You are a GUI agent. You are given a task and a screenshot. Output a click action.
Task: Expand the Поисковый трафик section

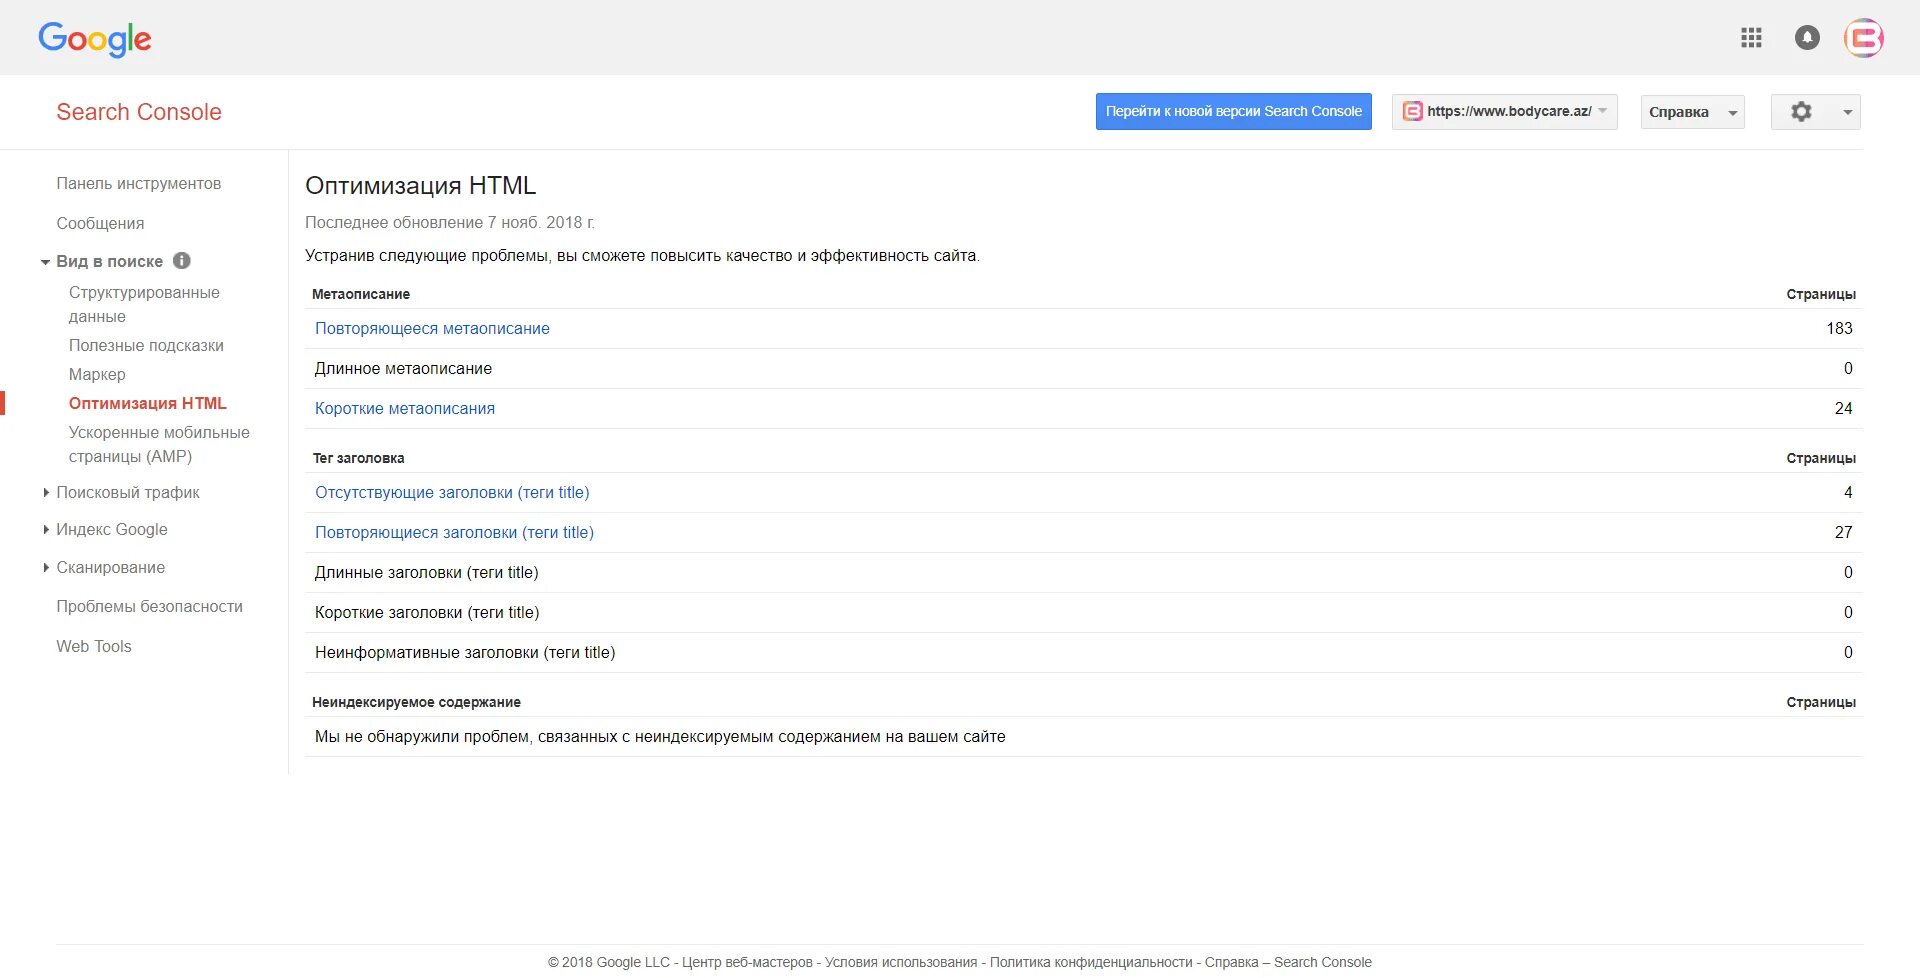click(x=46, y=493)
